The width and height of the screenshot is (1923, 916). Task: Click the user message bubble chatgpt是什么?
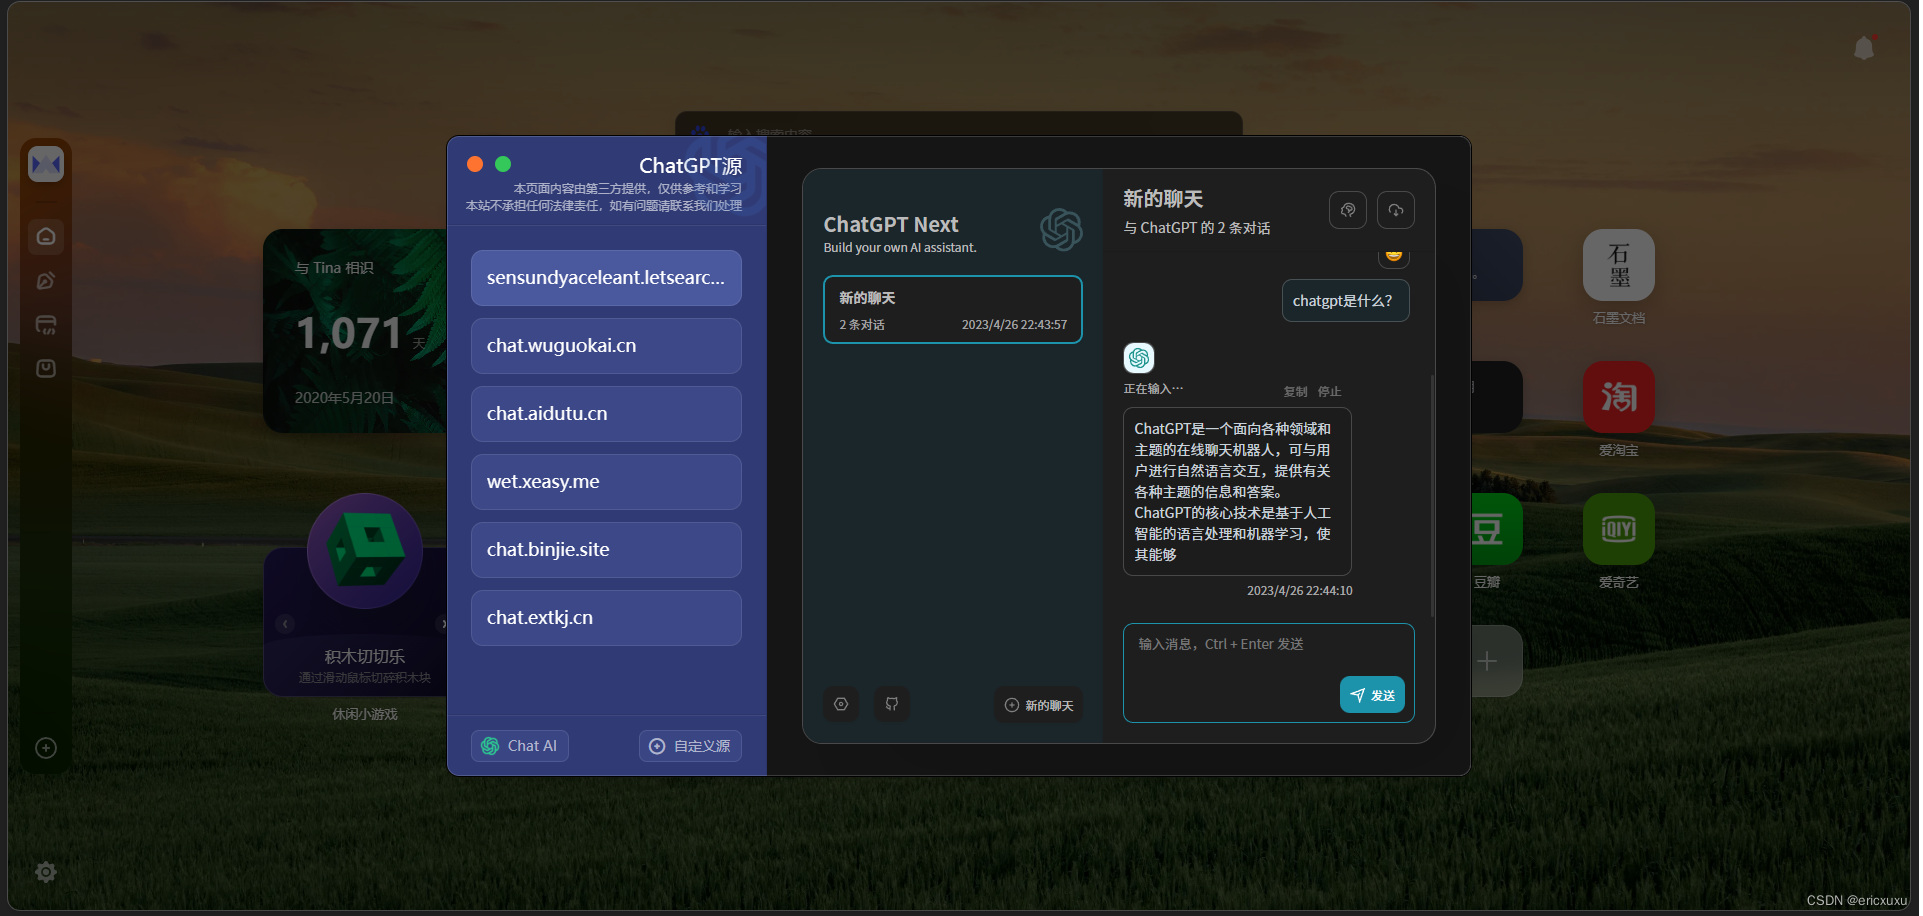(1345, 301)
